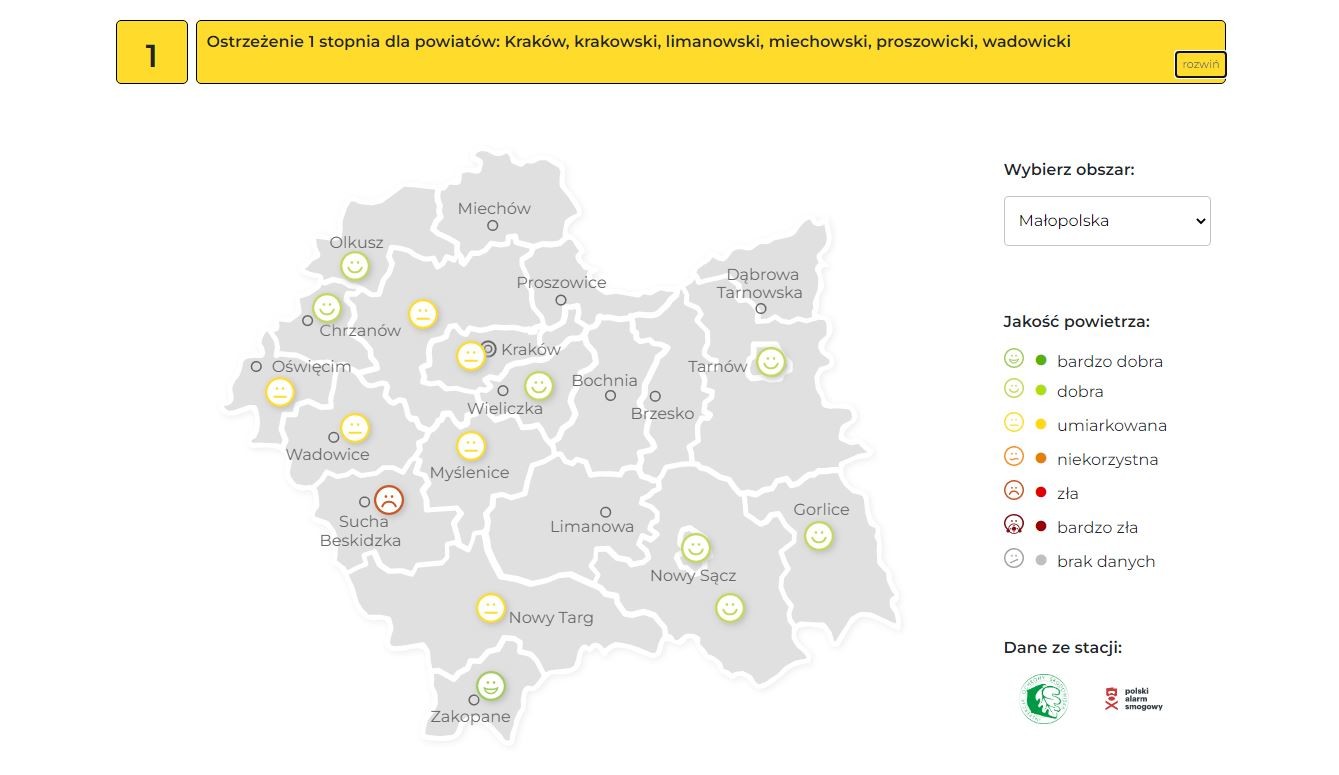This screenshot has width=1339, height=775.
Task: Open the Małopolska area dropdown
Action: (1106, 221)
